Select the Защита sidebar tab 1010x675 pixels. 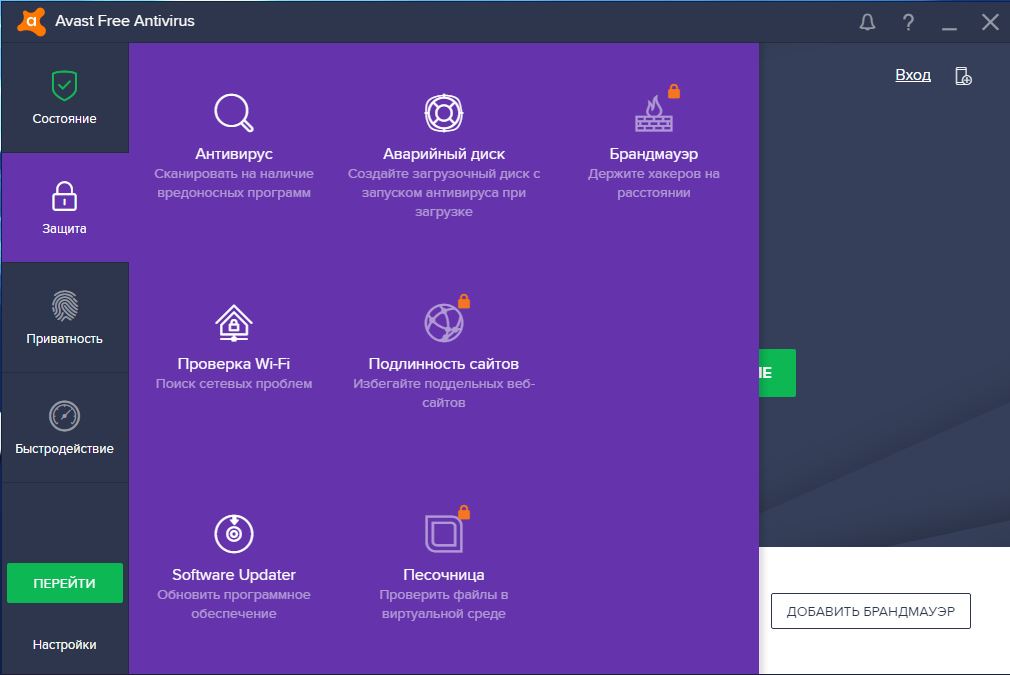64,208
